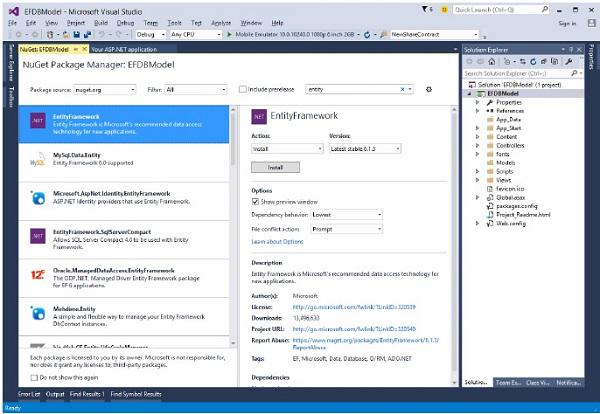Click the Refresh icon in Solution Explorer
This screenshot has width=600, height=414.
click(x=533, y=61)
